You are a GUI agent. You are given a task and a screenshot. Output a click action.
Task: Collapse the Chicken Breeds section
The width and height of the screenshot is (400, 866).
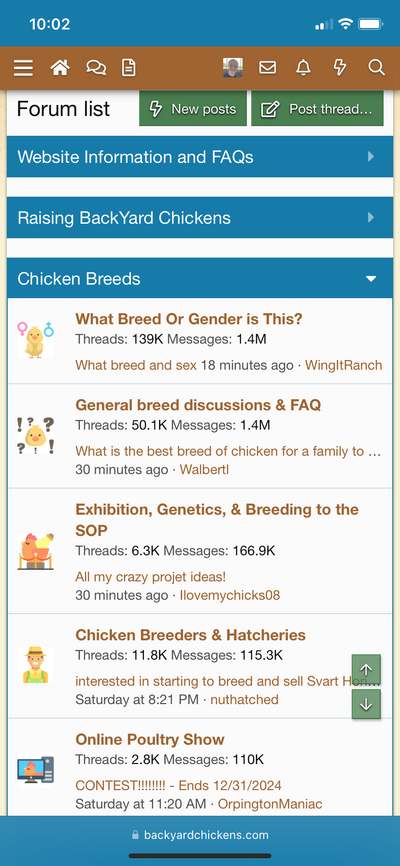coord(371,278)
